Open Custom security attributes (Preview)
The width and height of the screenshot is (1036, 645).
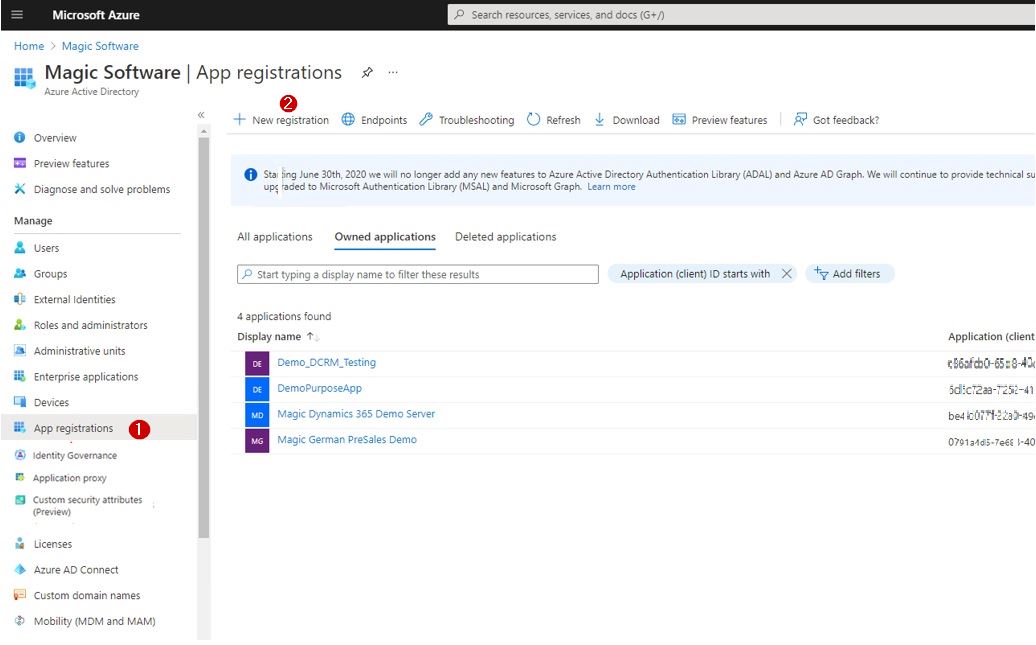(x=87, y=506)
